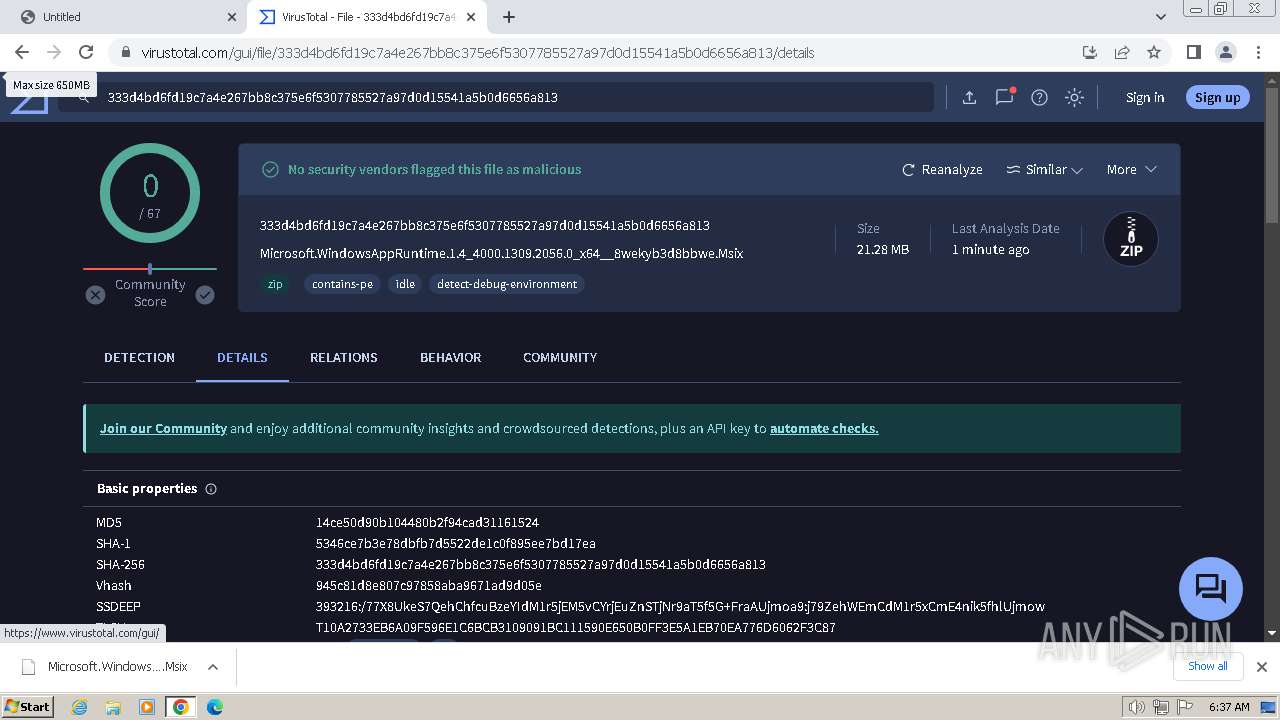Select the DETAILS tab
This screenshot has width=1280, height=720.
[x=242, y=357]
